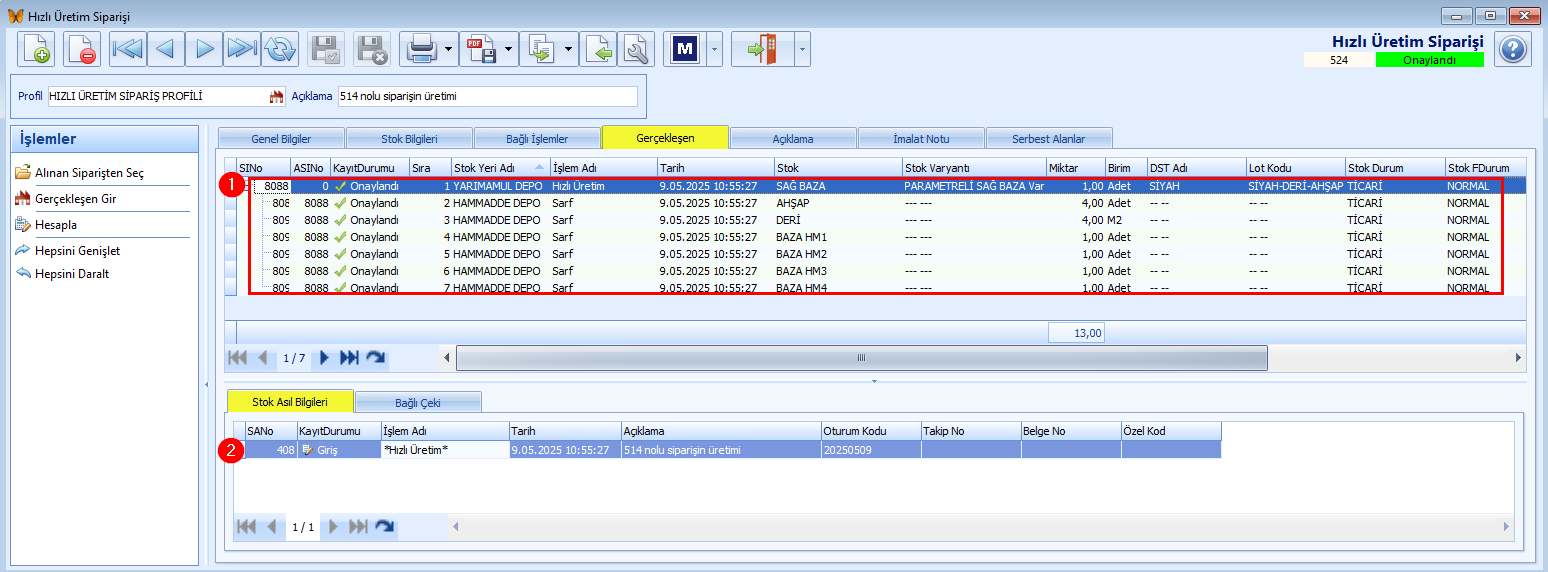Select the SAĞ BAZA row cell
This screenshot has width=1548, height=572.
(x=837, y=186)
